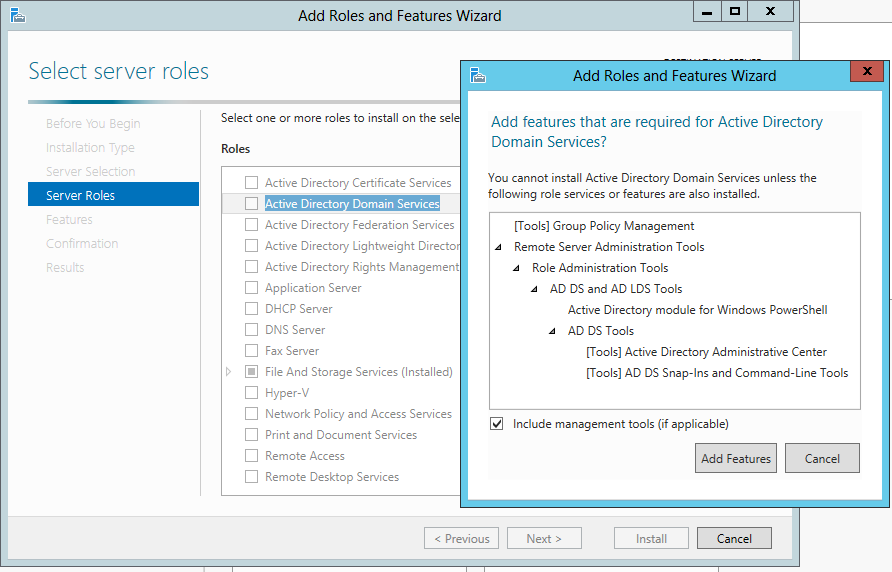Click the Previous button
Image resolution: width=892 pixels, height=572 pixels.
point(461,538)
